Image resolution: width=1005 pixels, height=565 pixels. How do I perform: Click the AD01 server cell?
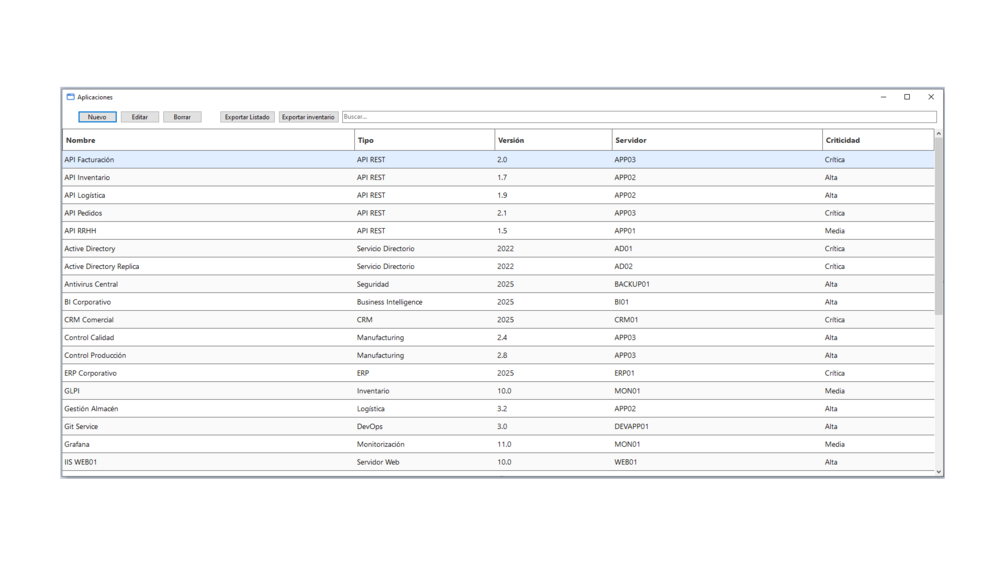pyautogui.click(x=624, y=249)
